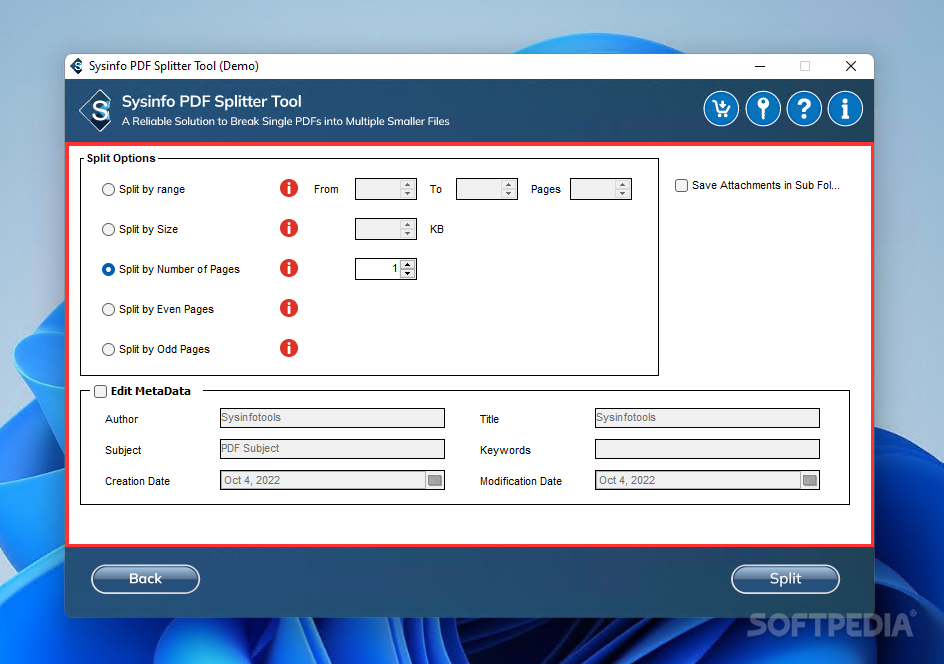Enable Edit MetaData checkbox
The height and width of the screenshot is (664, 944).
101,391
